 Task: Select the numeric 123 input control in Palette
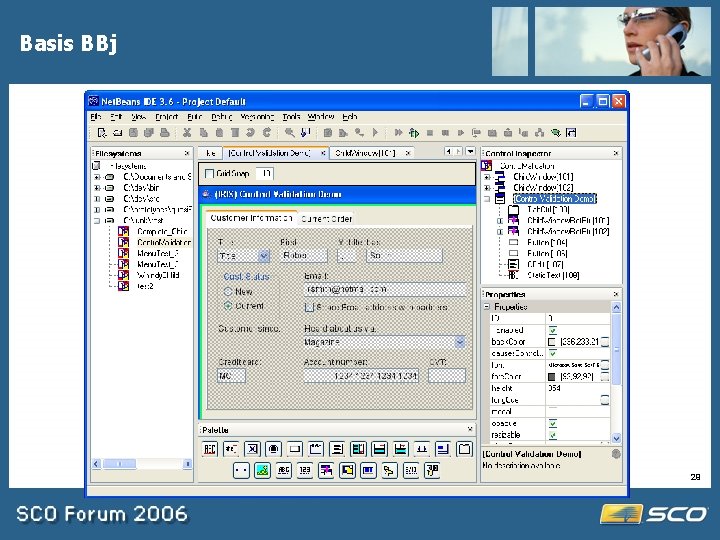(304, 470)
